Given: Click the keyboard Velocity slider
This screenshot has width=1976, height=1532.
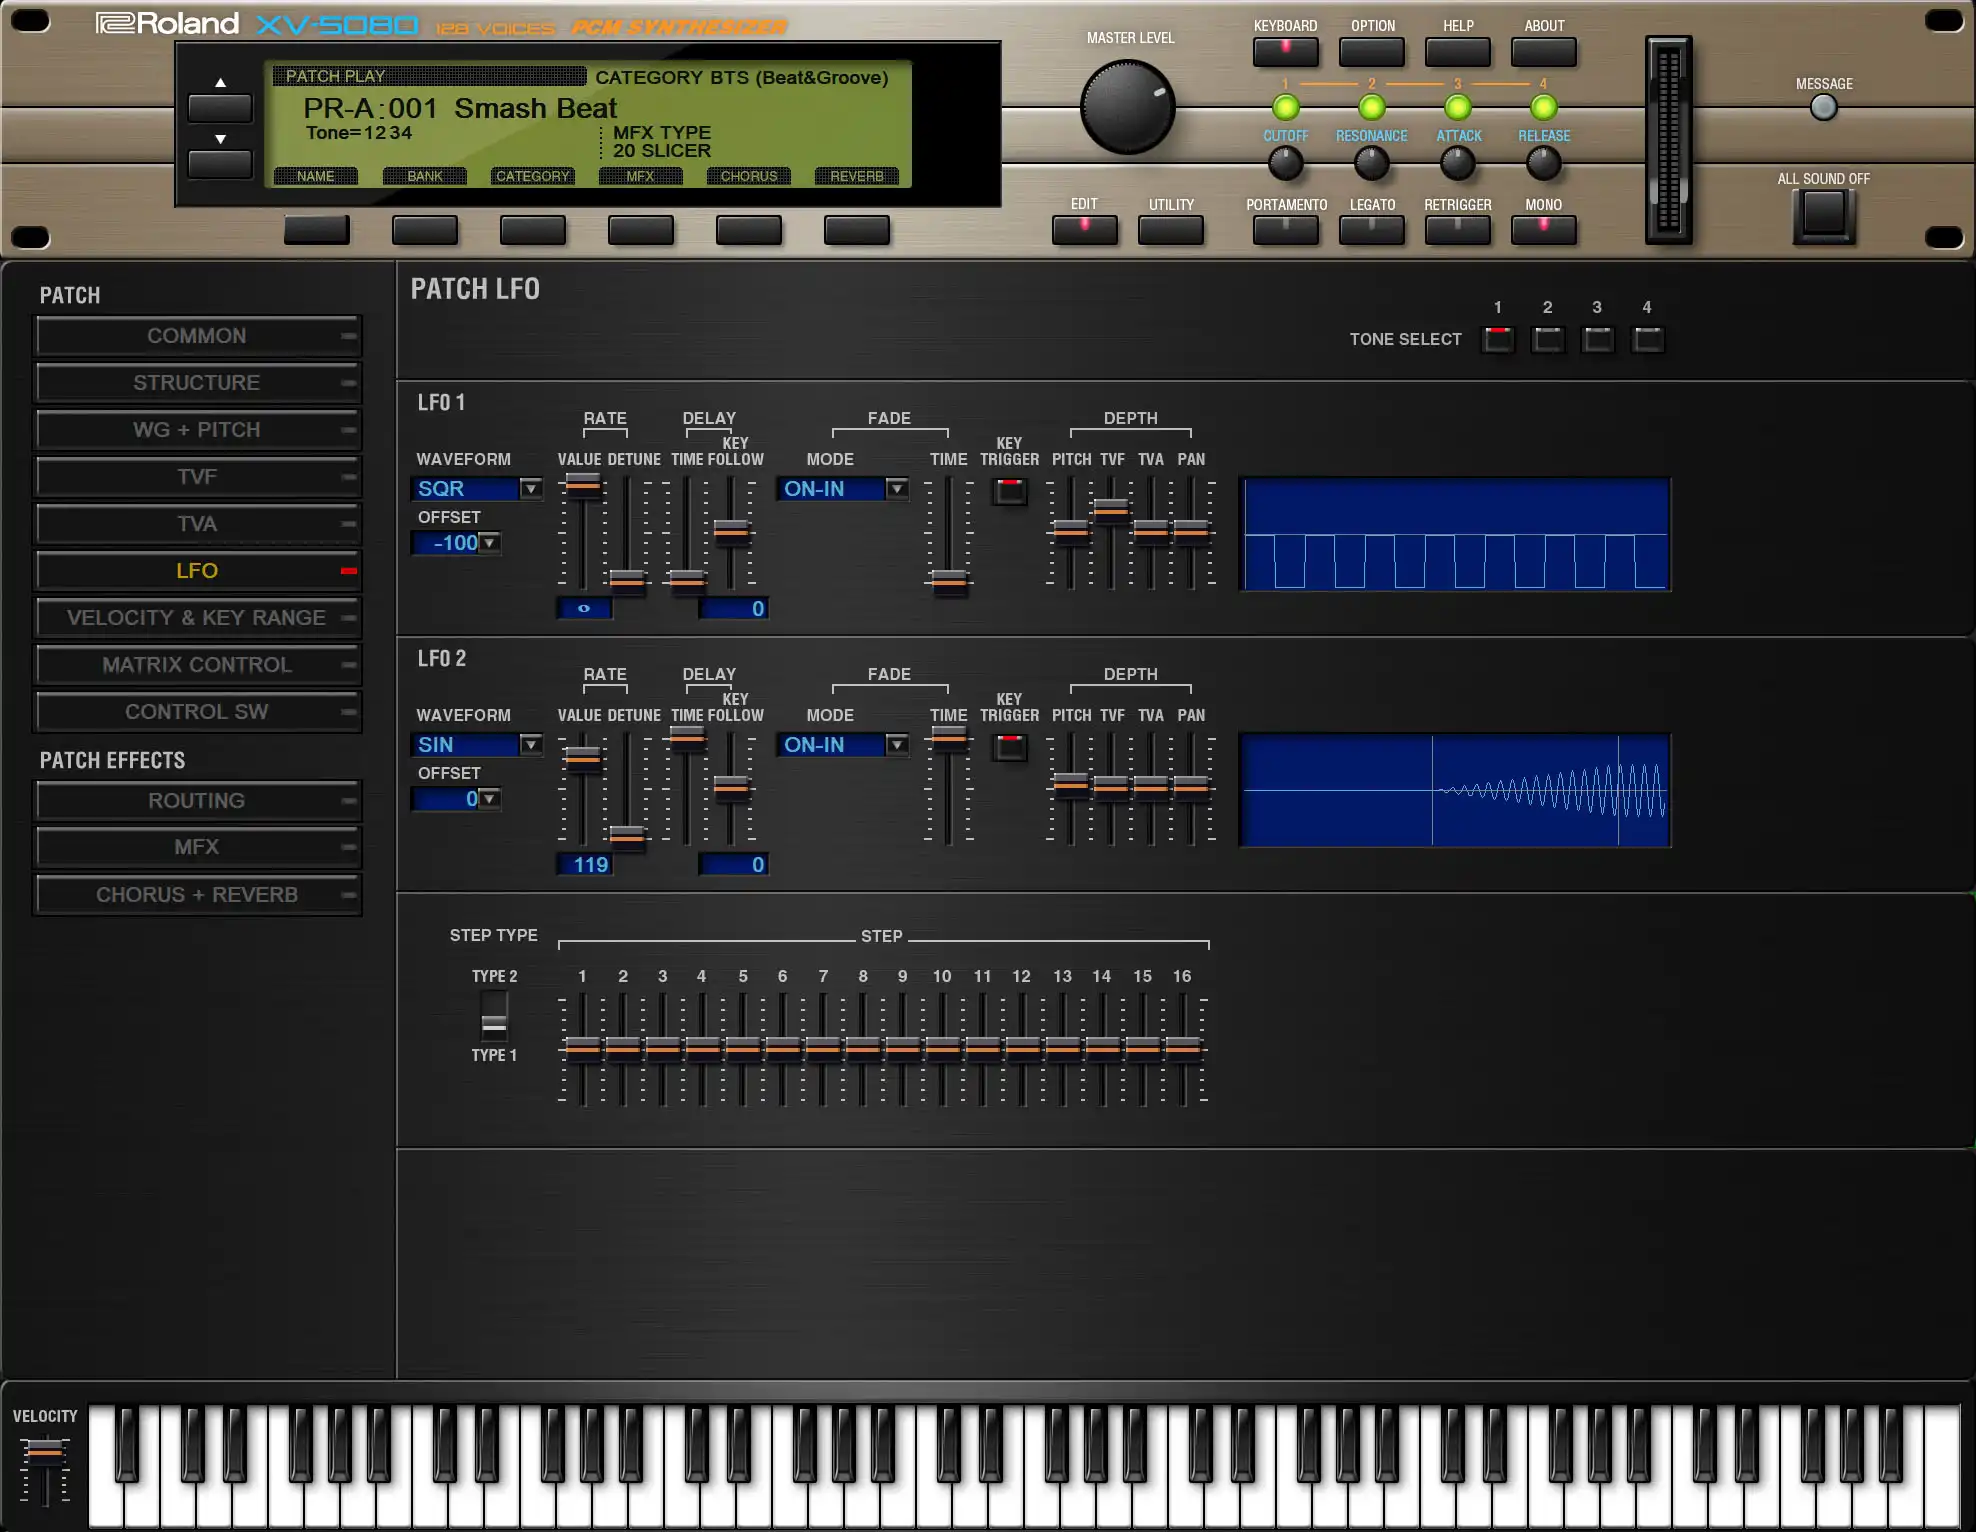Looking at the screenshot, I should click(x=45, y=1451).
